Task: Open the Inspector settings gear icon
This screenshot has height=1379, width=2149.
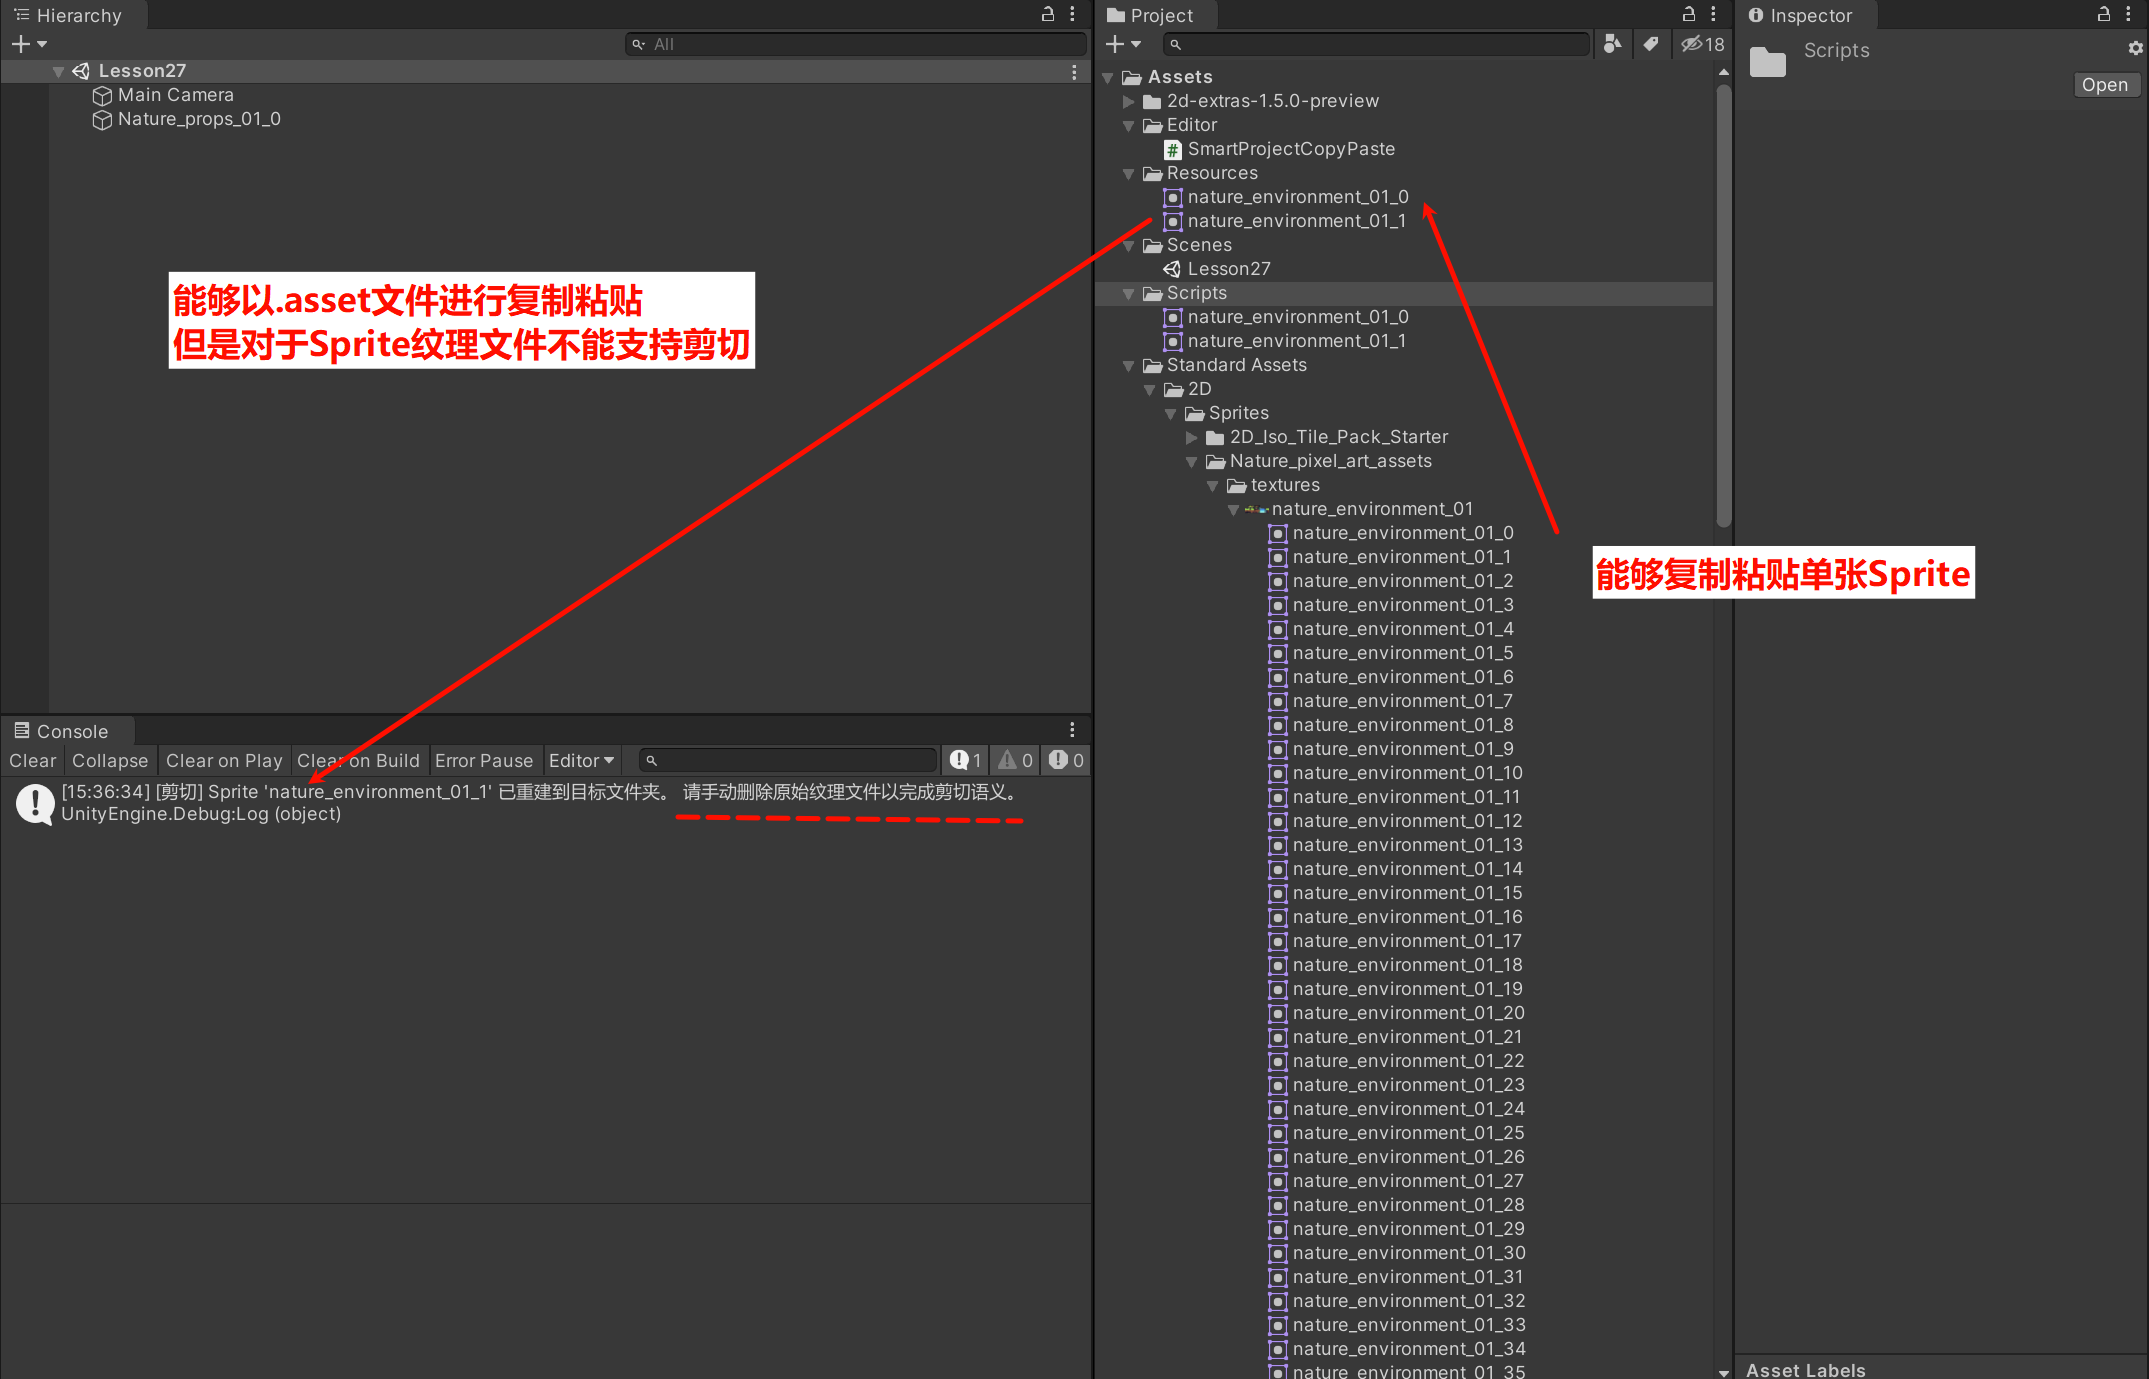Action: point(2135,48)
